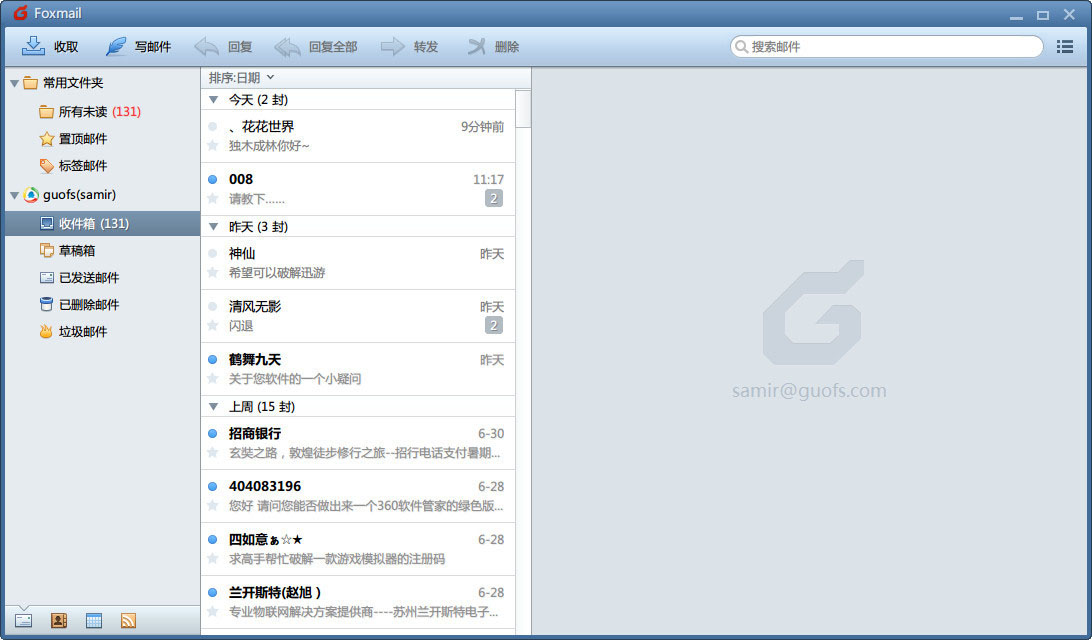Open email from 兰开斯特(赵旭)

pos(358,602)
